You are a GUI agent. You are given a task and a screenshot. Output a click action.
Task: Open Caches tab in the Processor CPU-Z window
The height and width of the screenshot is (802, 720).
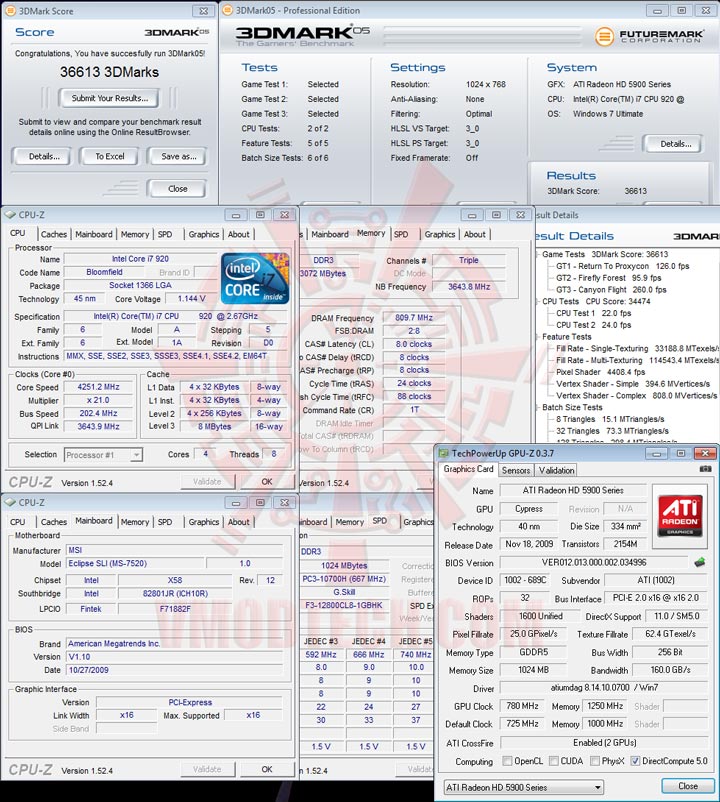54,234
